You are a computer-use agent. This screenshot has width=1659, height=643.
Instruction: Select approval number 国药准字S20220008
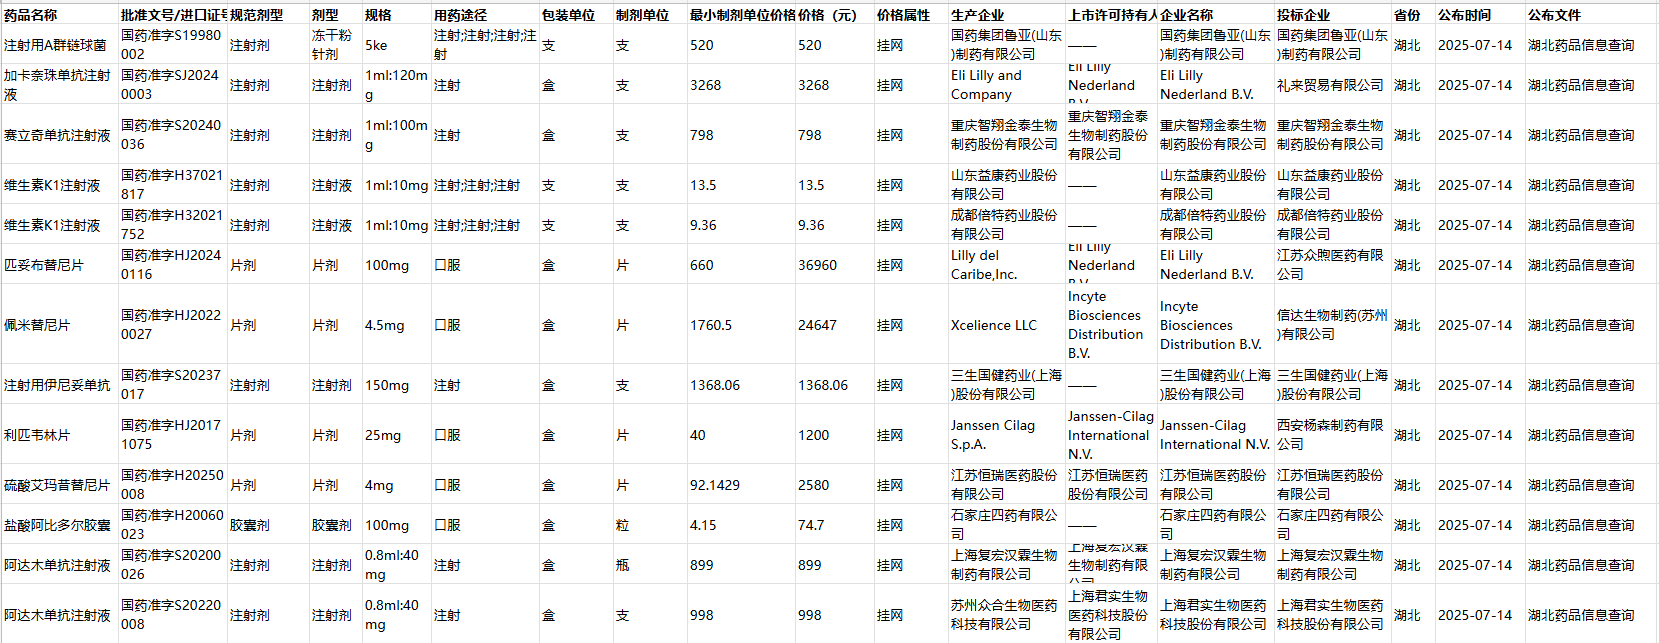173,615
